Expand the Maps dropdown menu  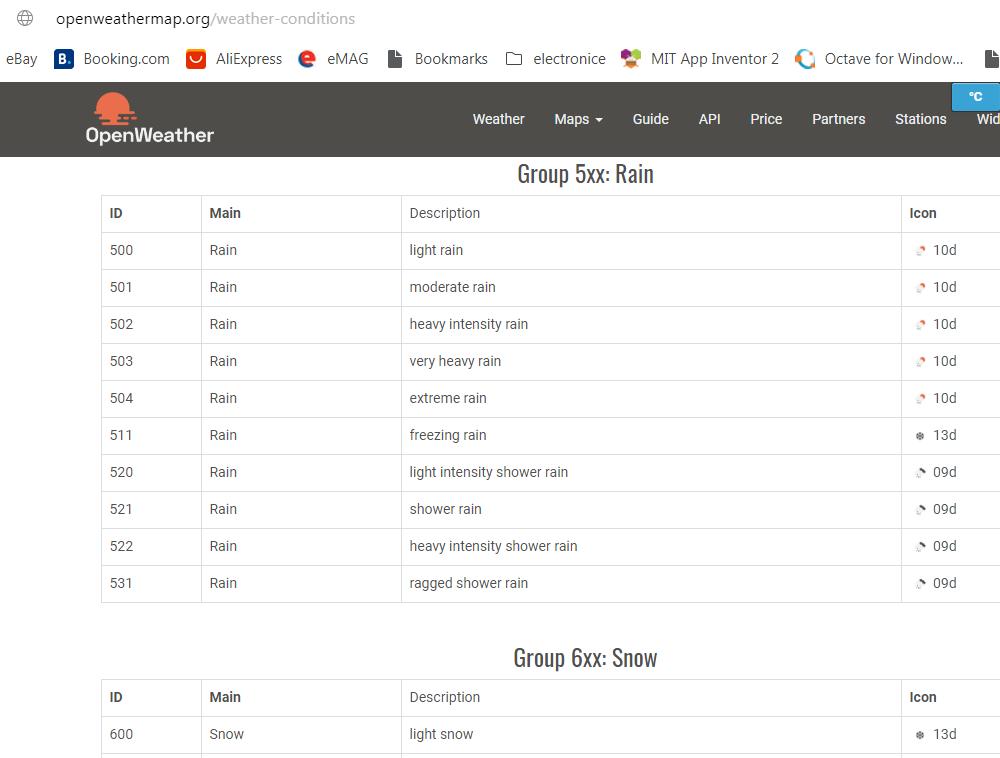pos(578,119)
